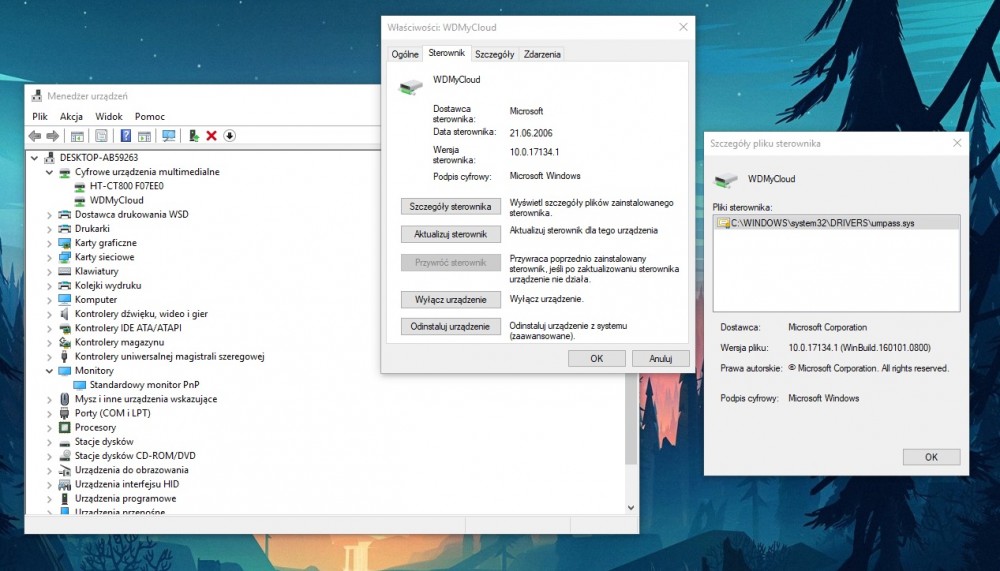Switch to the Ogólne tab
Image resolution: width=1000 pixels, height=571 pixels.
point(405,54)
